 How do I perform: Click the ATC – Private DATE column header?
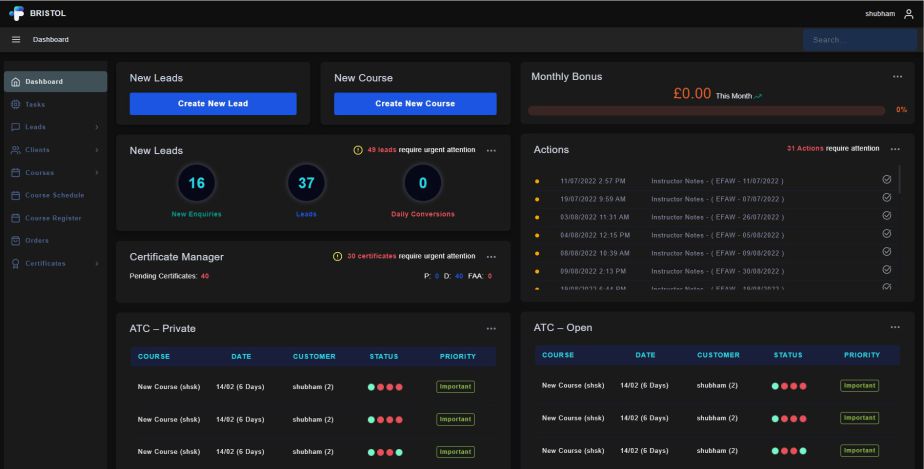(241, 356)
